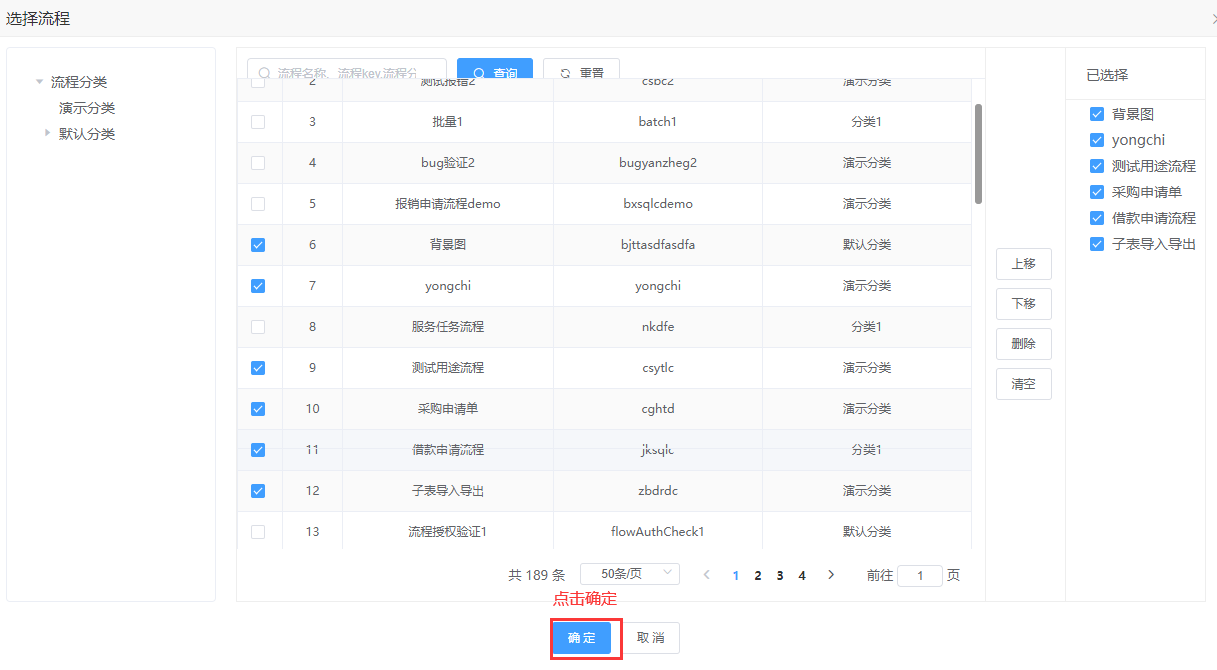Click the table vertical scrollbar
Viewport: 1217px width, 670px height.
978,154
